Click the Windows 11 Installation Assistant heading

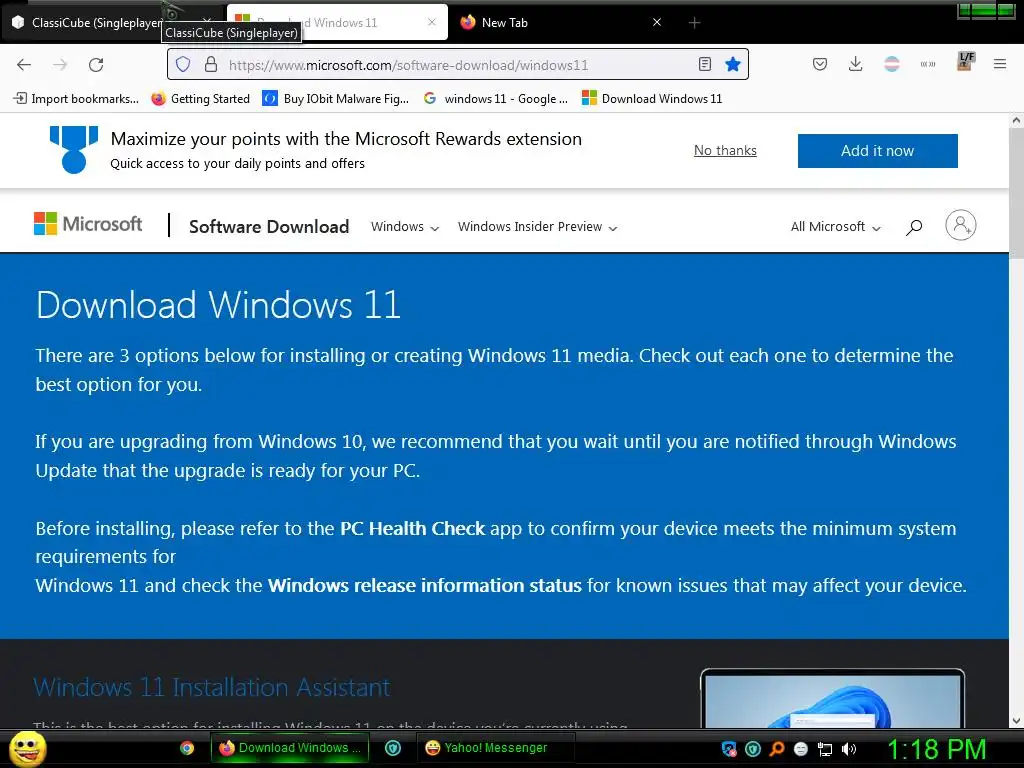(x=212, y=687)
